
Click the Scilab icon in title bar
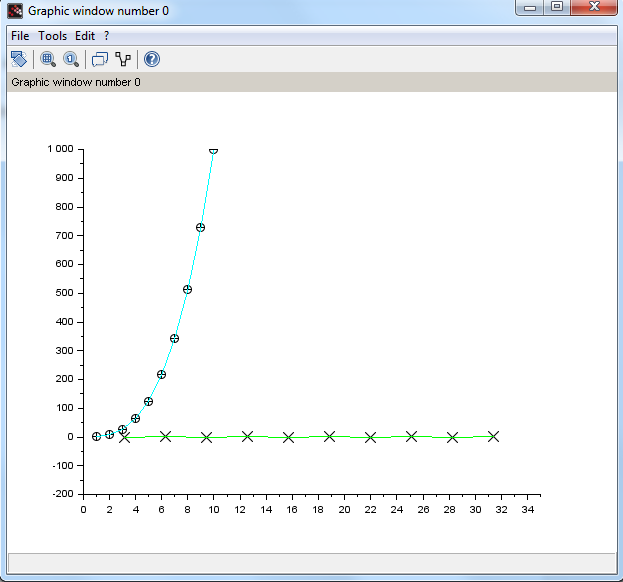(x=15, y=11)
